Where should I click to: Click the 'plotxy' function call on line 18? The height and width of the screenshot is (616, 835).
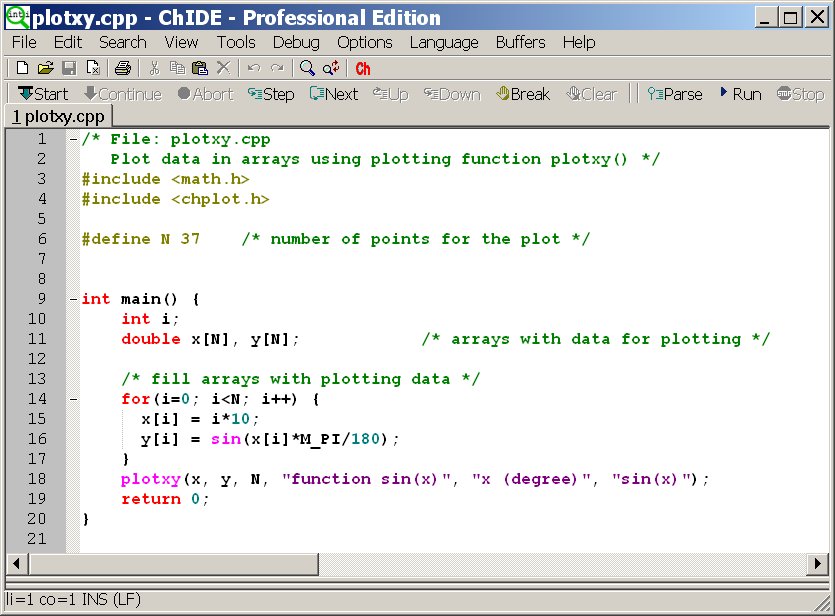(x=151, y=479)
